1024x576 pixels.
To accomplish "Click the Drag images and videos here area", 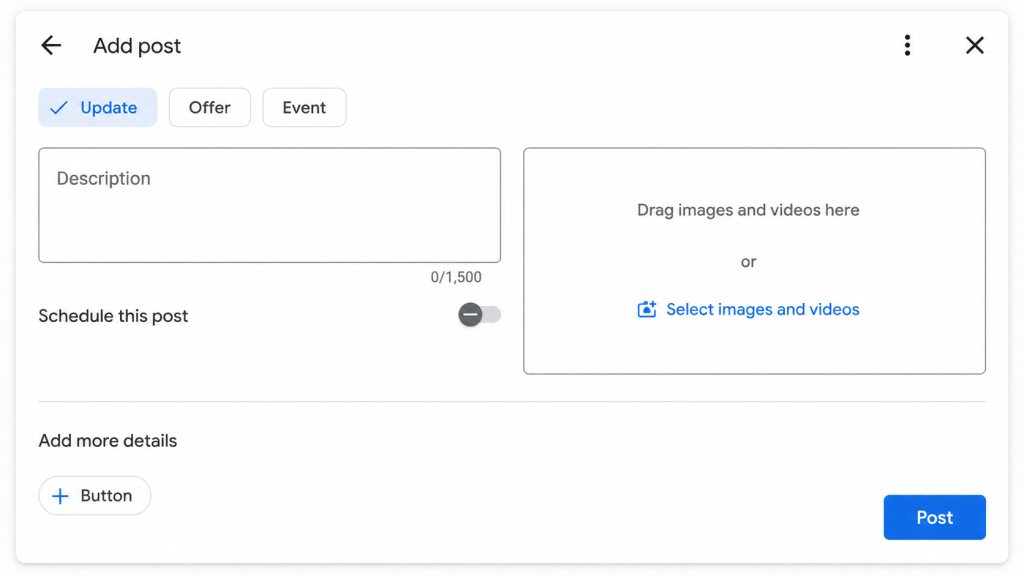I will click(x=754, y=261).
